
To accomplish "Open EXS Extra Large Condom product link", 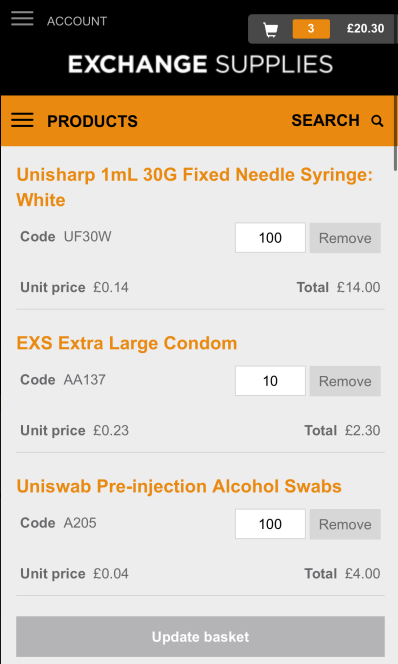I will tap(127, 343).
